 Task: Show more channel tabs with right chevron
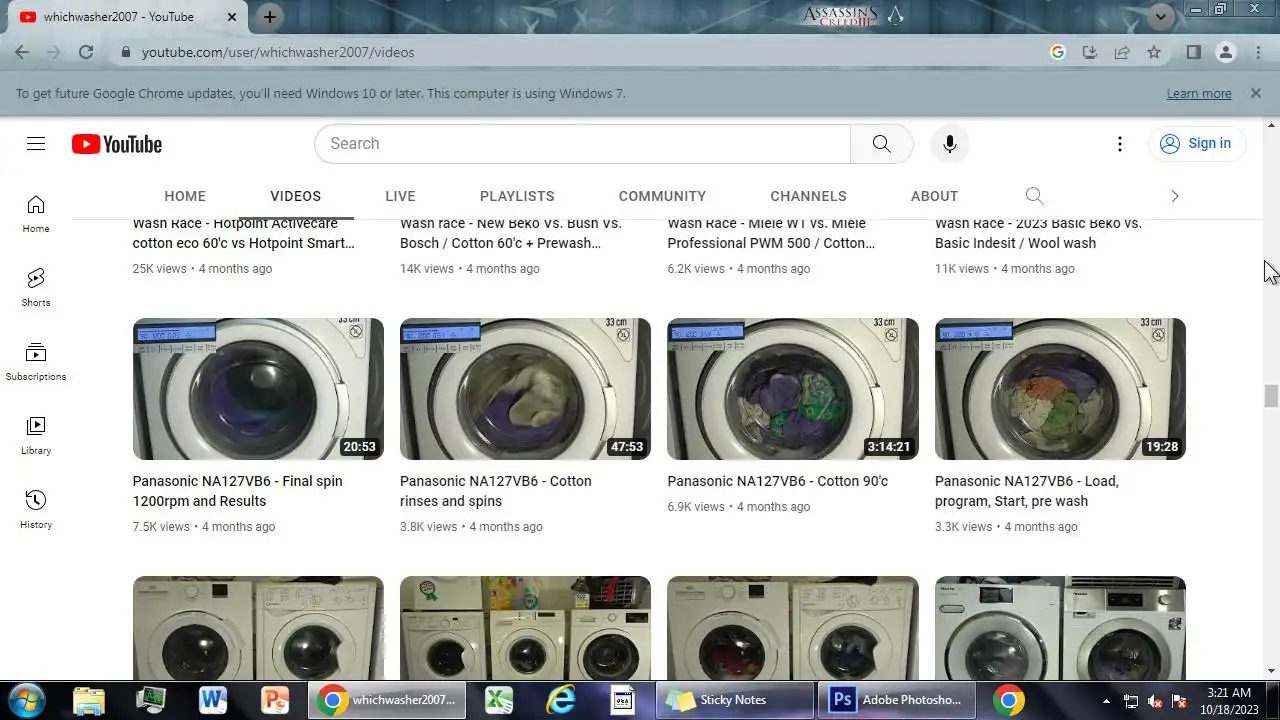tap(1175, 196)
